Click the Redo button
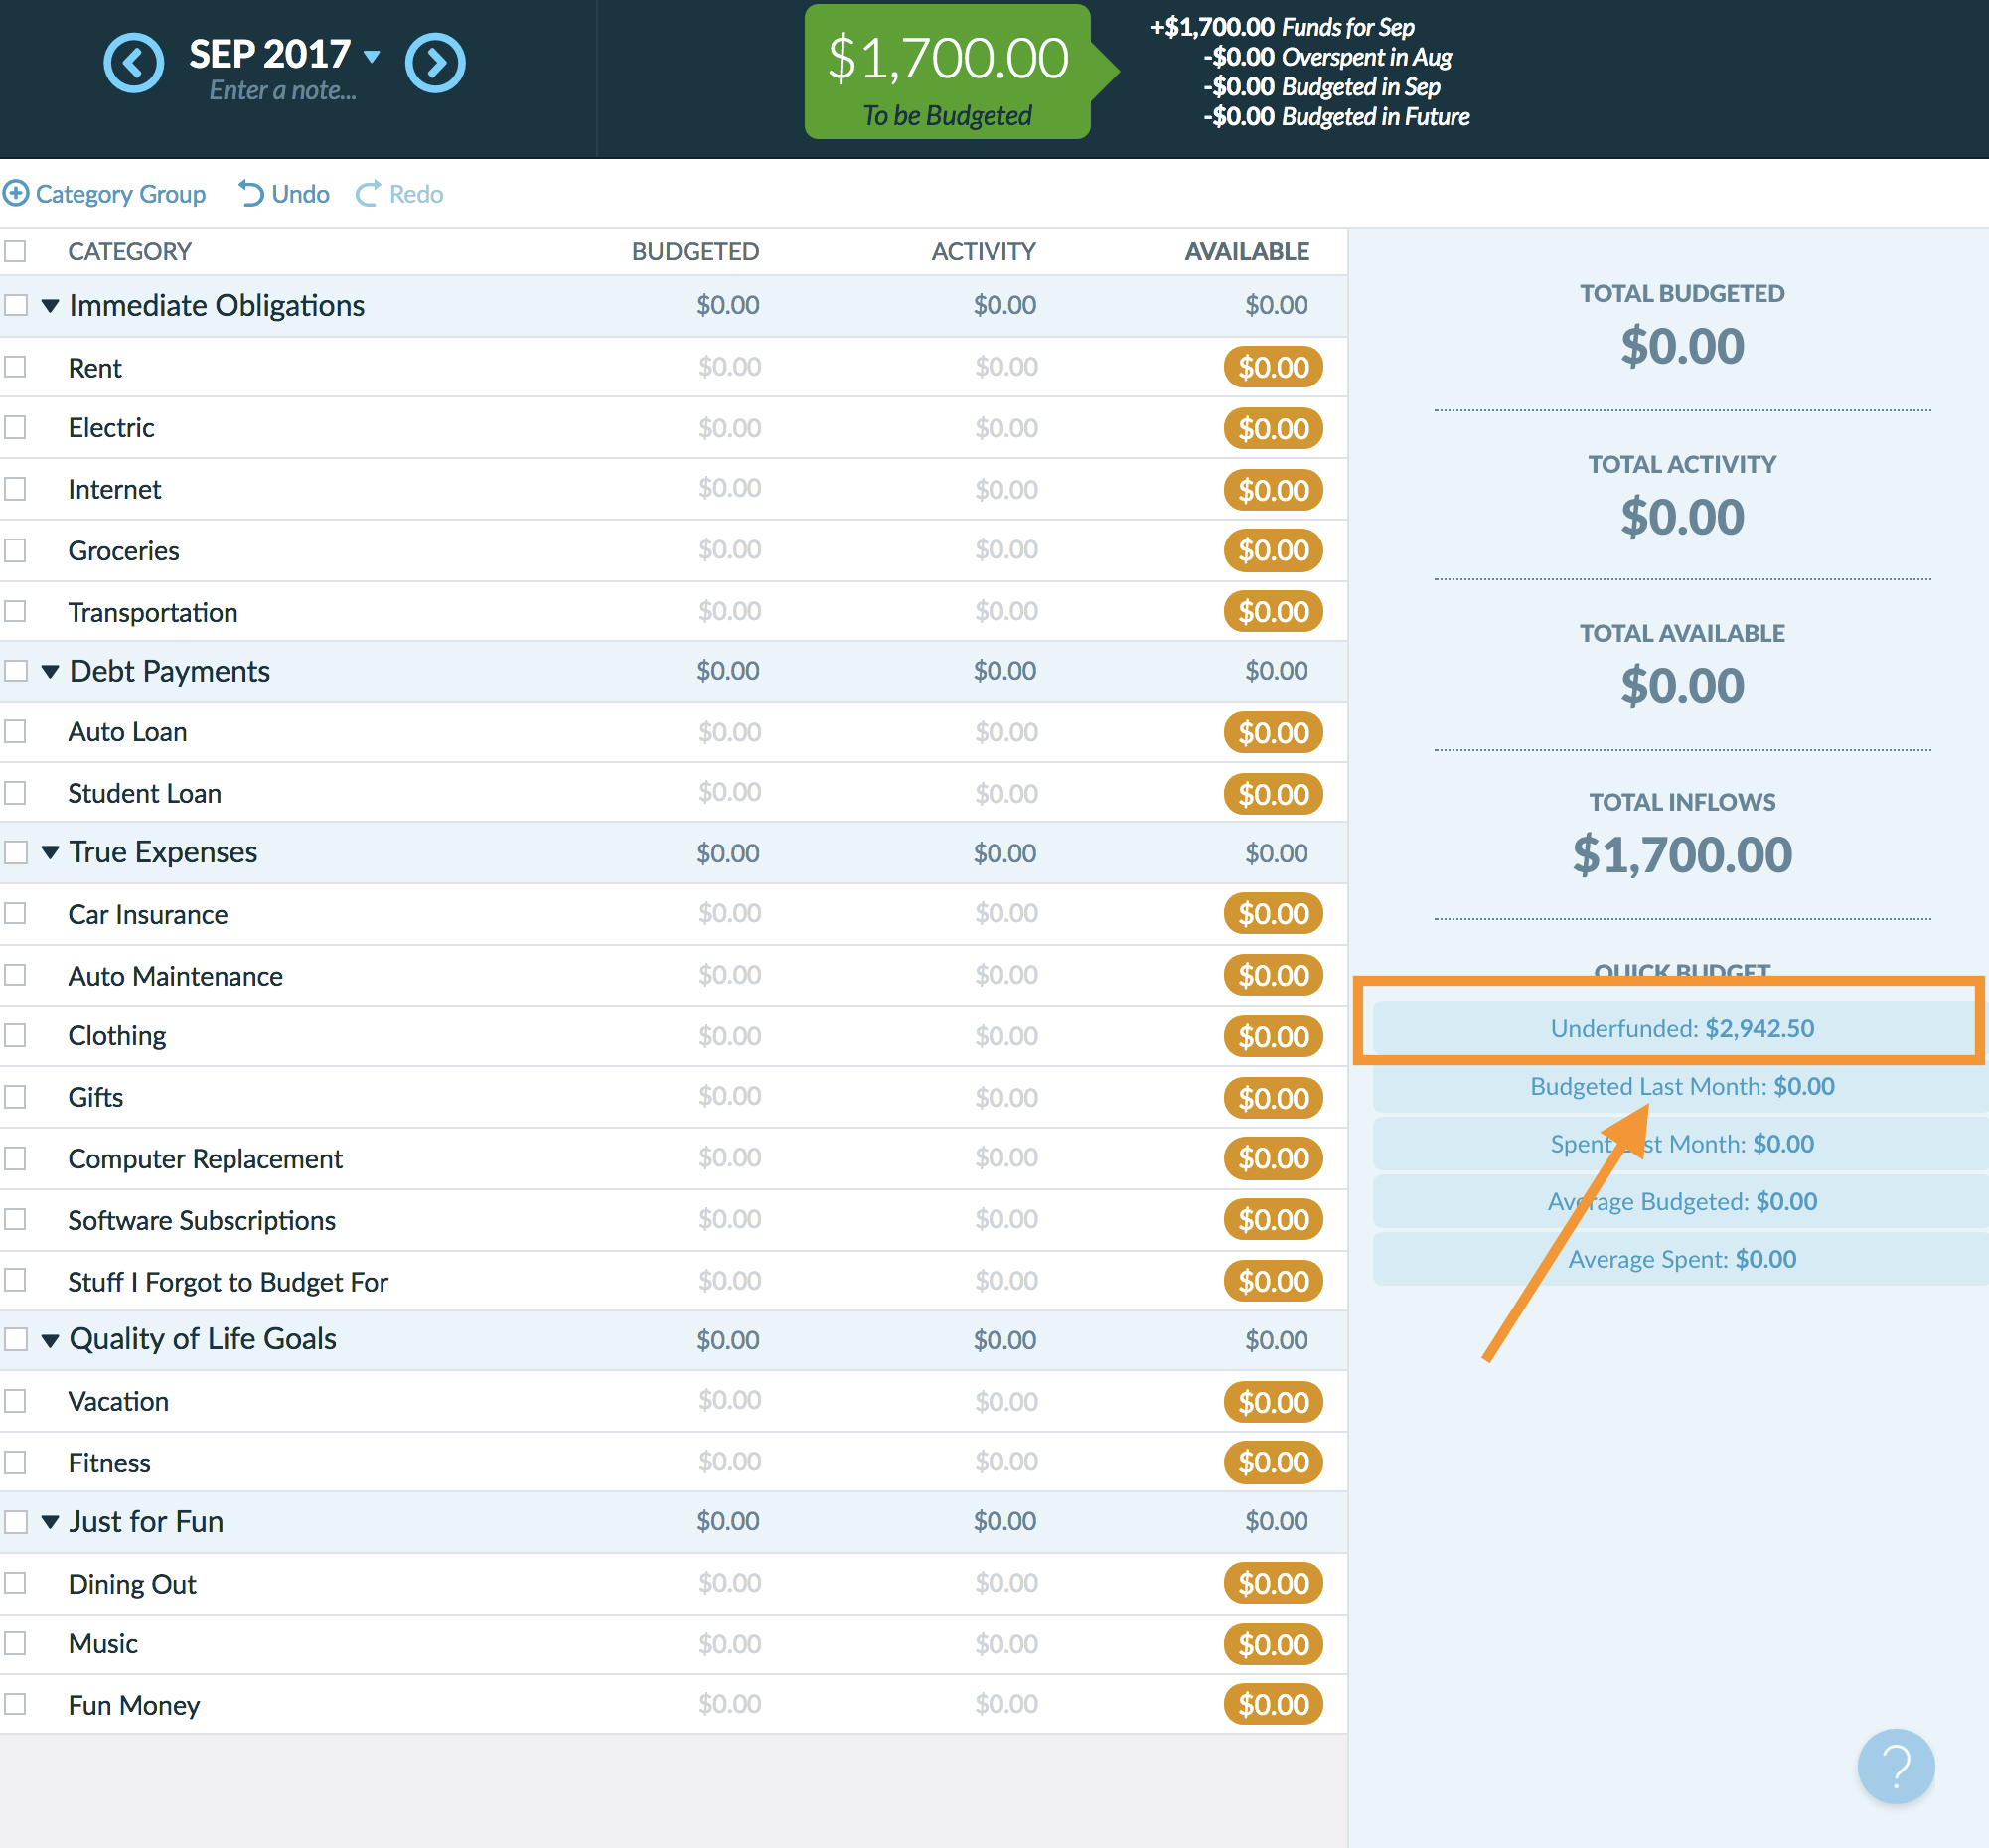Image resolution: width=1989 pixels, height=1848 pixels. click(399, 193)
